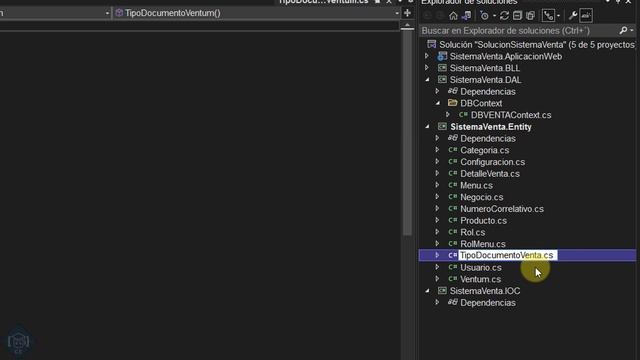
Task: Click the Configuracion.cs file name
Action: [x=492, y=162]
